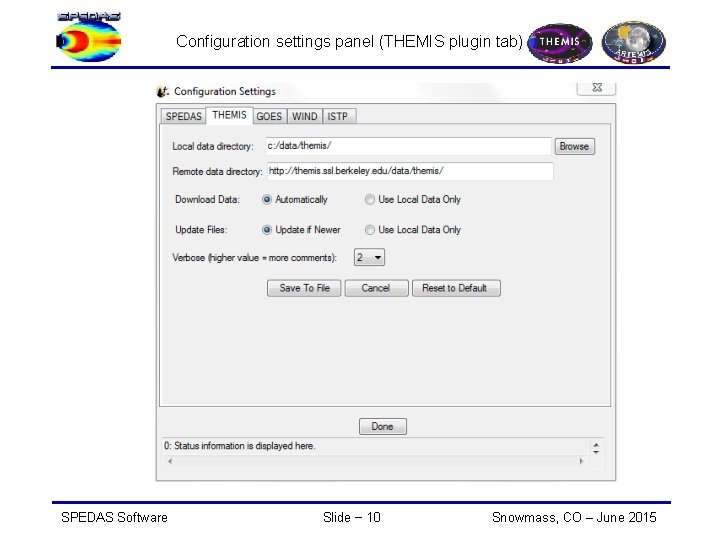Browse for local data directory
The image size is (720, 540).
tap(574, 146)
